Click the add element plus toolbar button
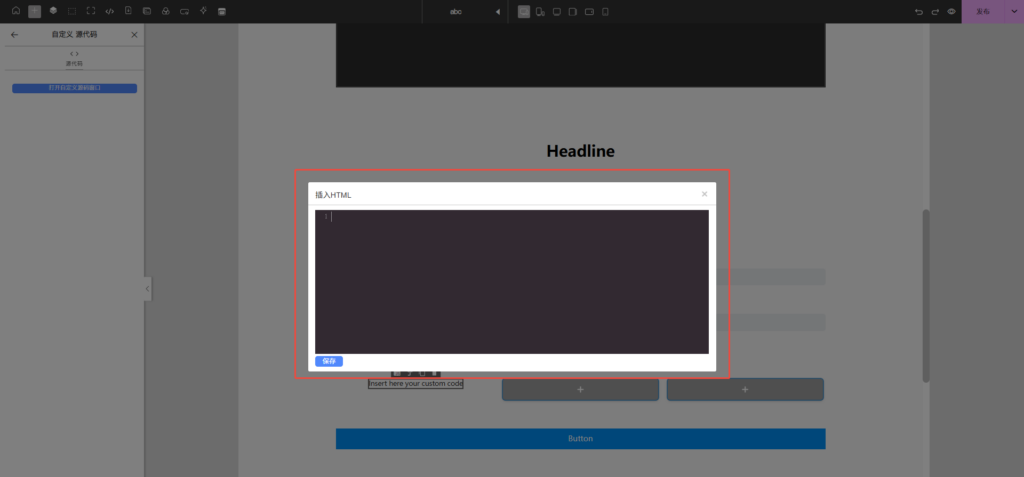1024x477 pixels. pos(34,11)
